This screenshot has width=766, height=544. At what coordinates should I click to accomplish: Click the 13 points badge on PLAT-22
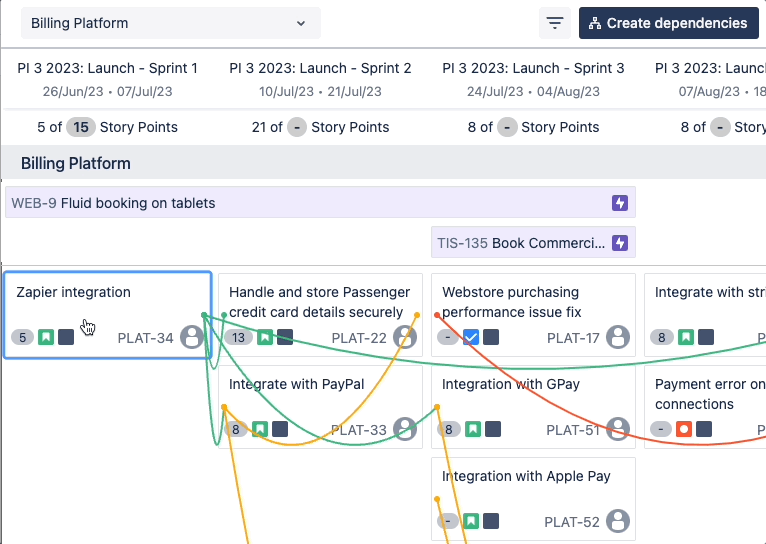coord(239,337)
